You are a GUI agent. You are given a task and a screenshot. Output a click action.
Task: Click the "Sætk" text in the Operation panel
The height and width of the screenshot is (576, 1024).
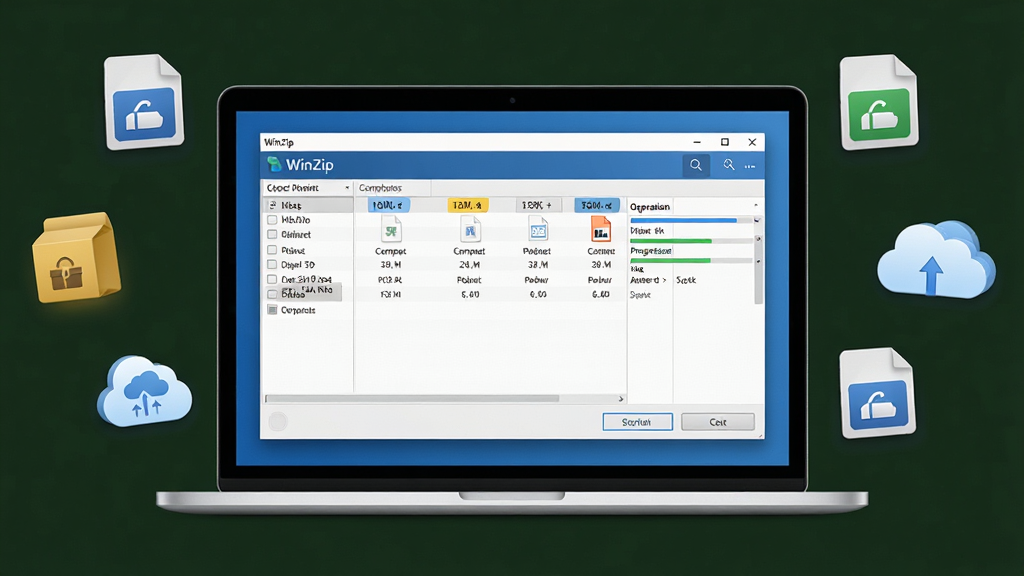686,280
